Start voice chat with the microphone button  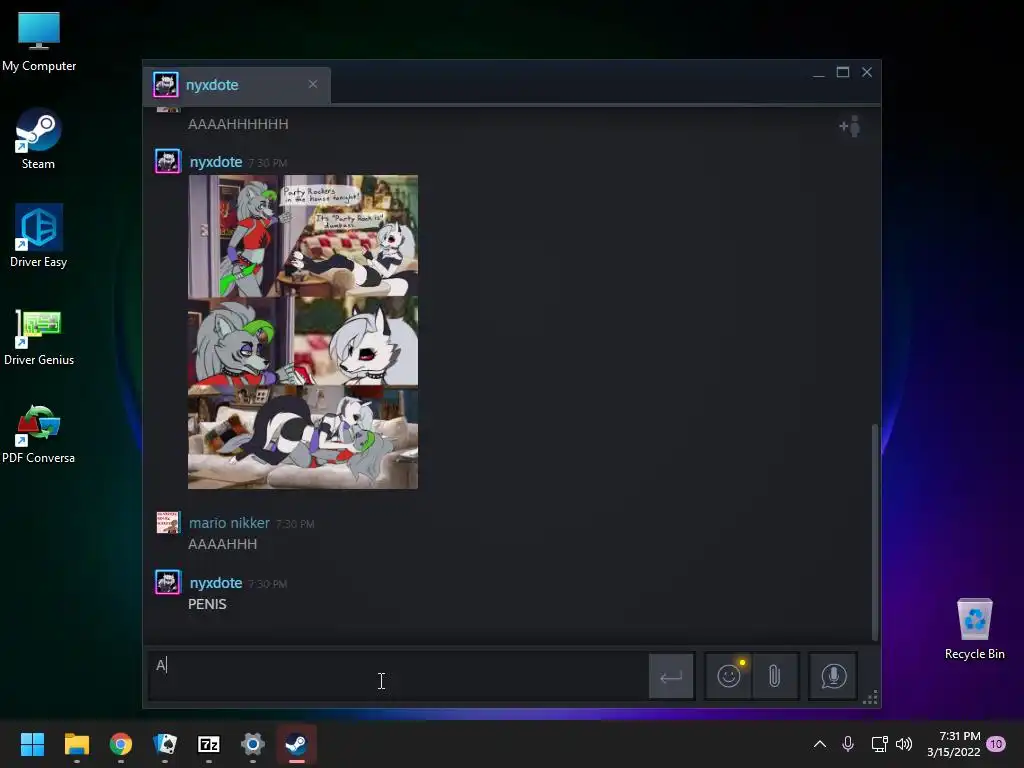tap(833, 676)
